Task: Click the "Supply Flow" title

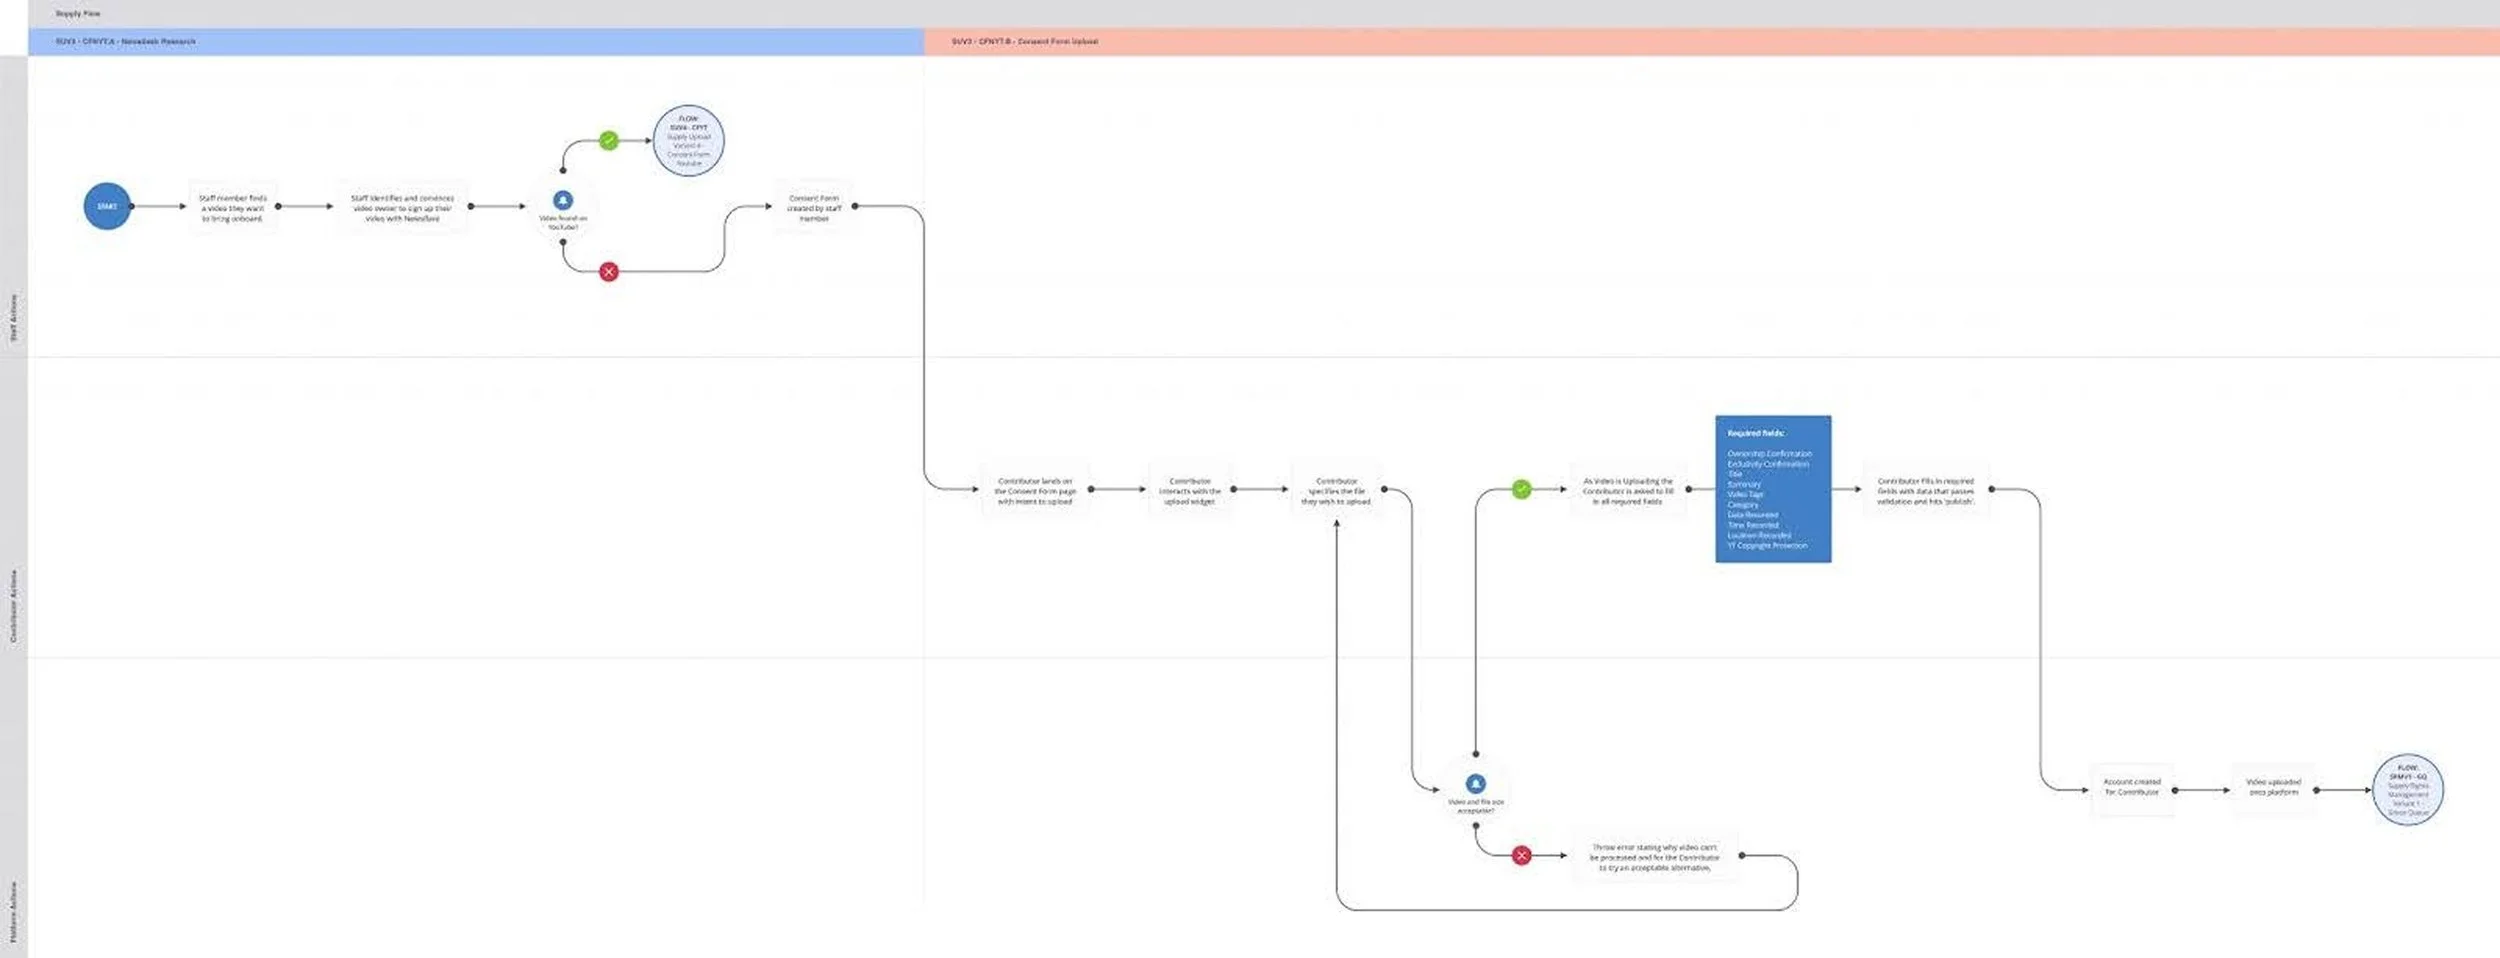Action: point(78,13)
